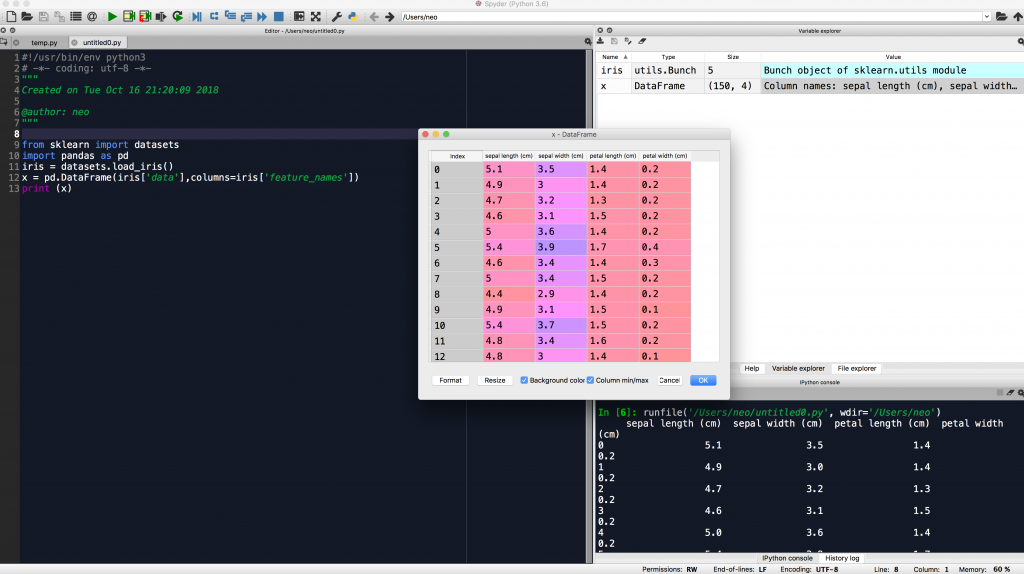
Task: Open Preferences wrench icon
Action: click(336, 16)
